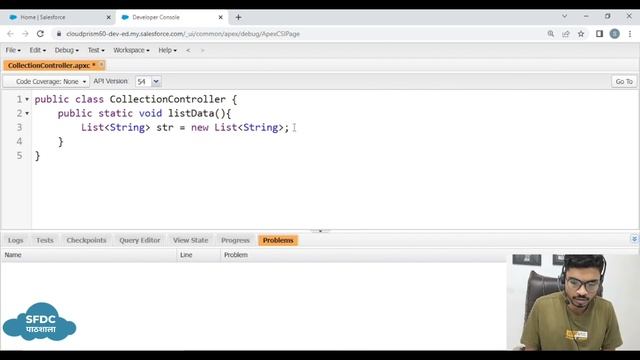Open the browser zoom magnifier icon
The height and width of the screenshot is (360, 640).
[x=551, y=34]
